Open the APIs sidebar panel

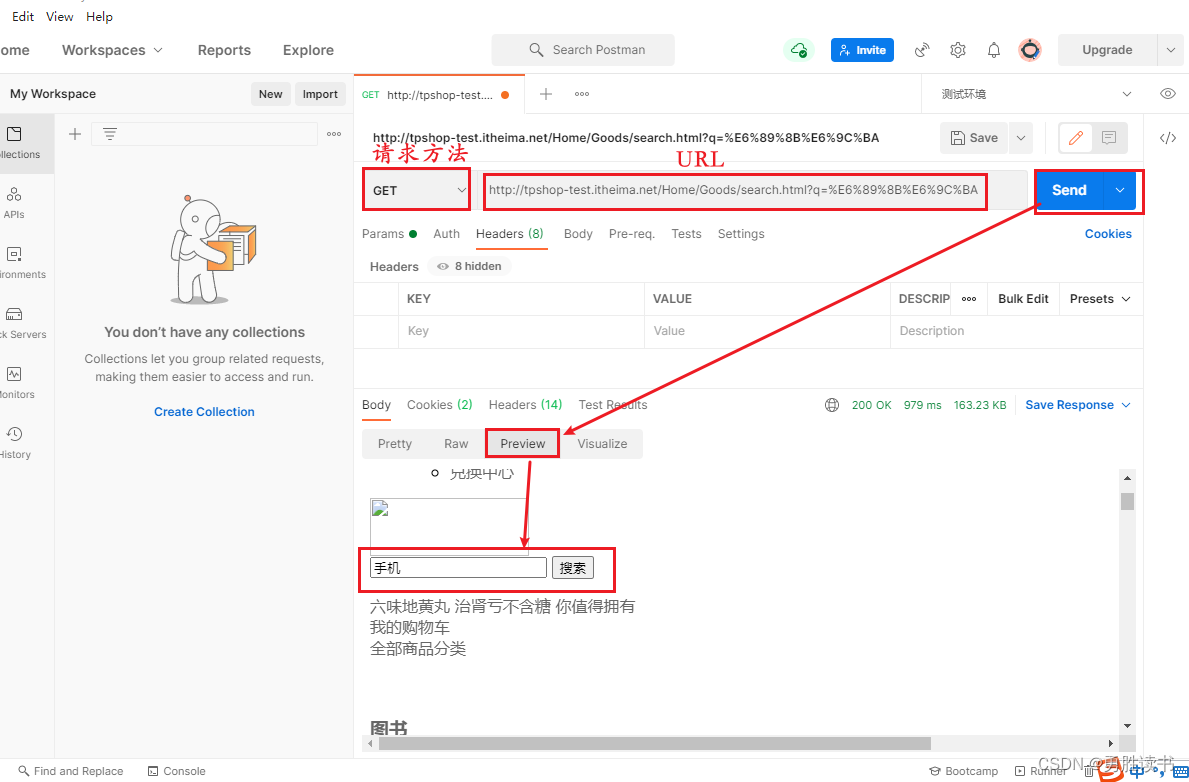[x=14, y=203]
